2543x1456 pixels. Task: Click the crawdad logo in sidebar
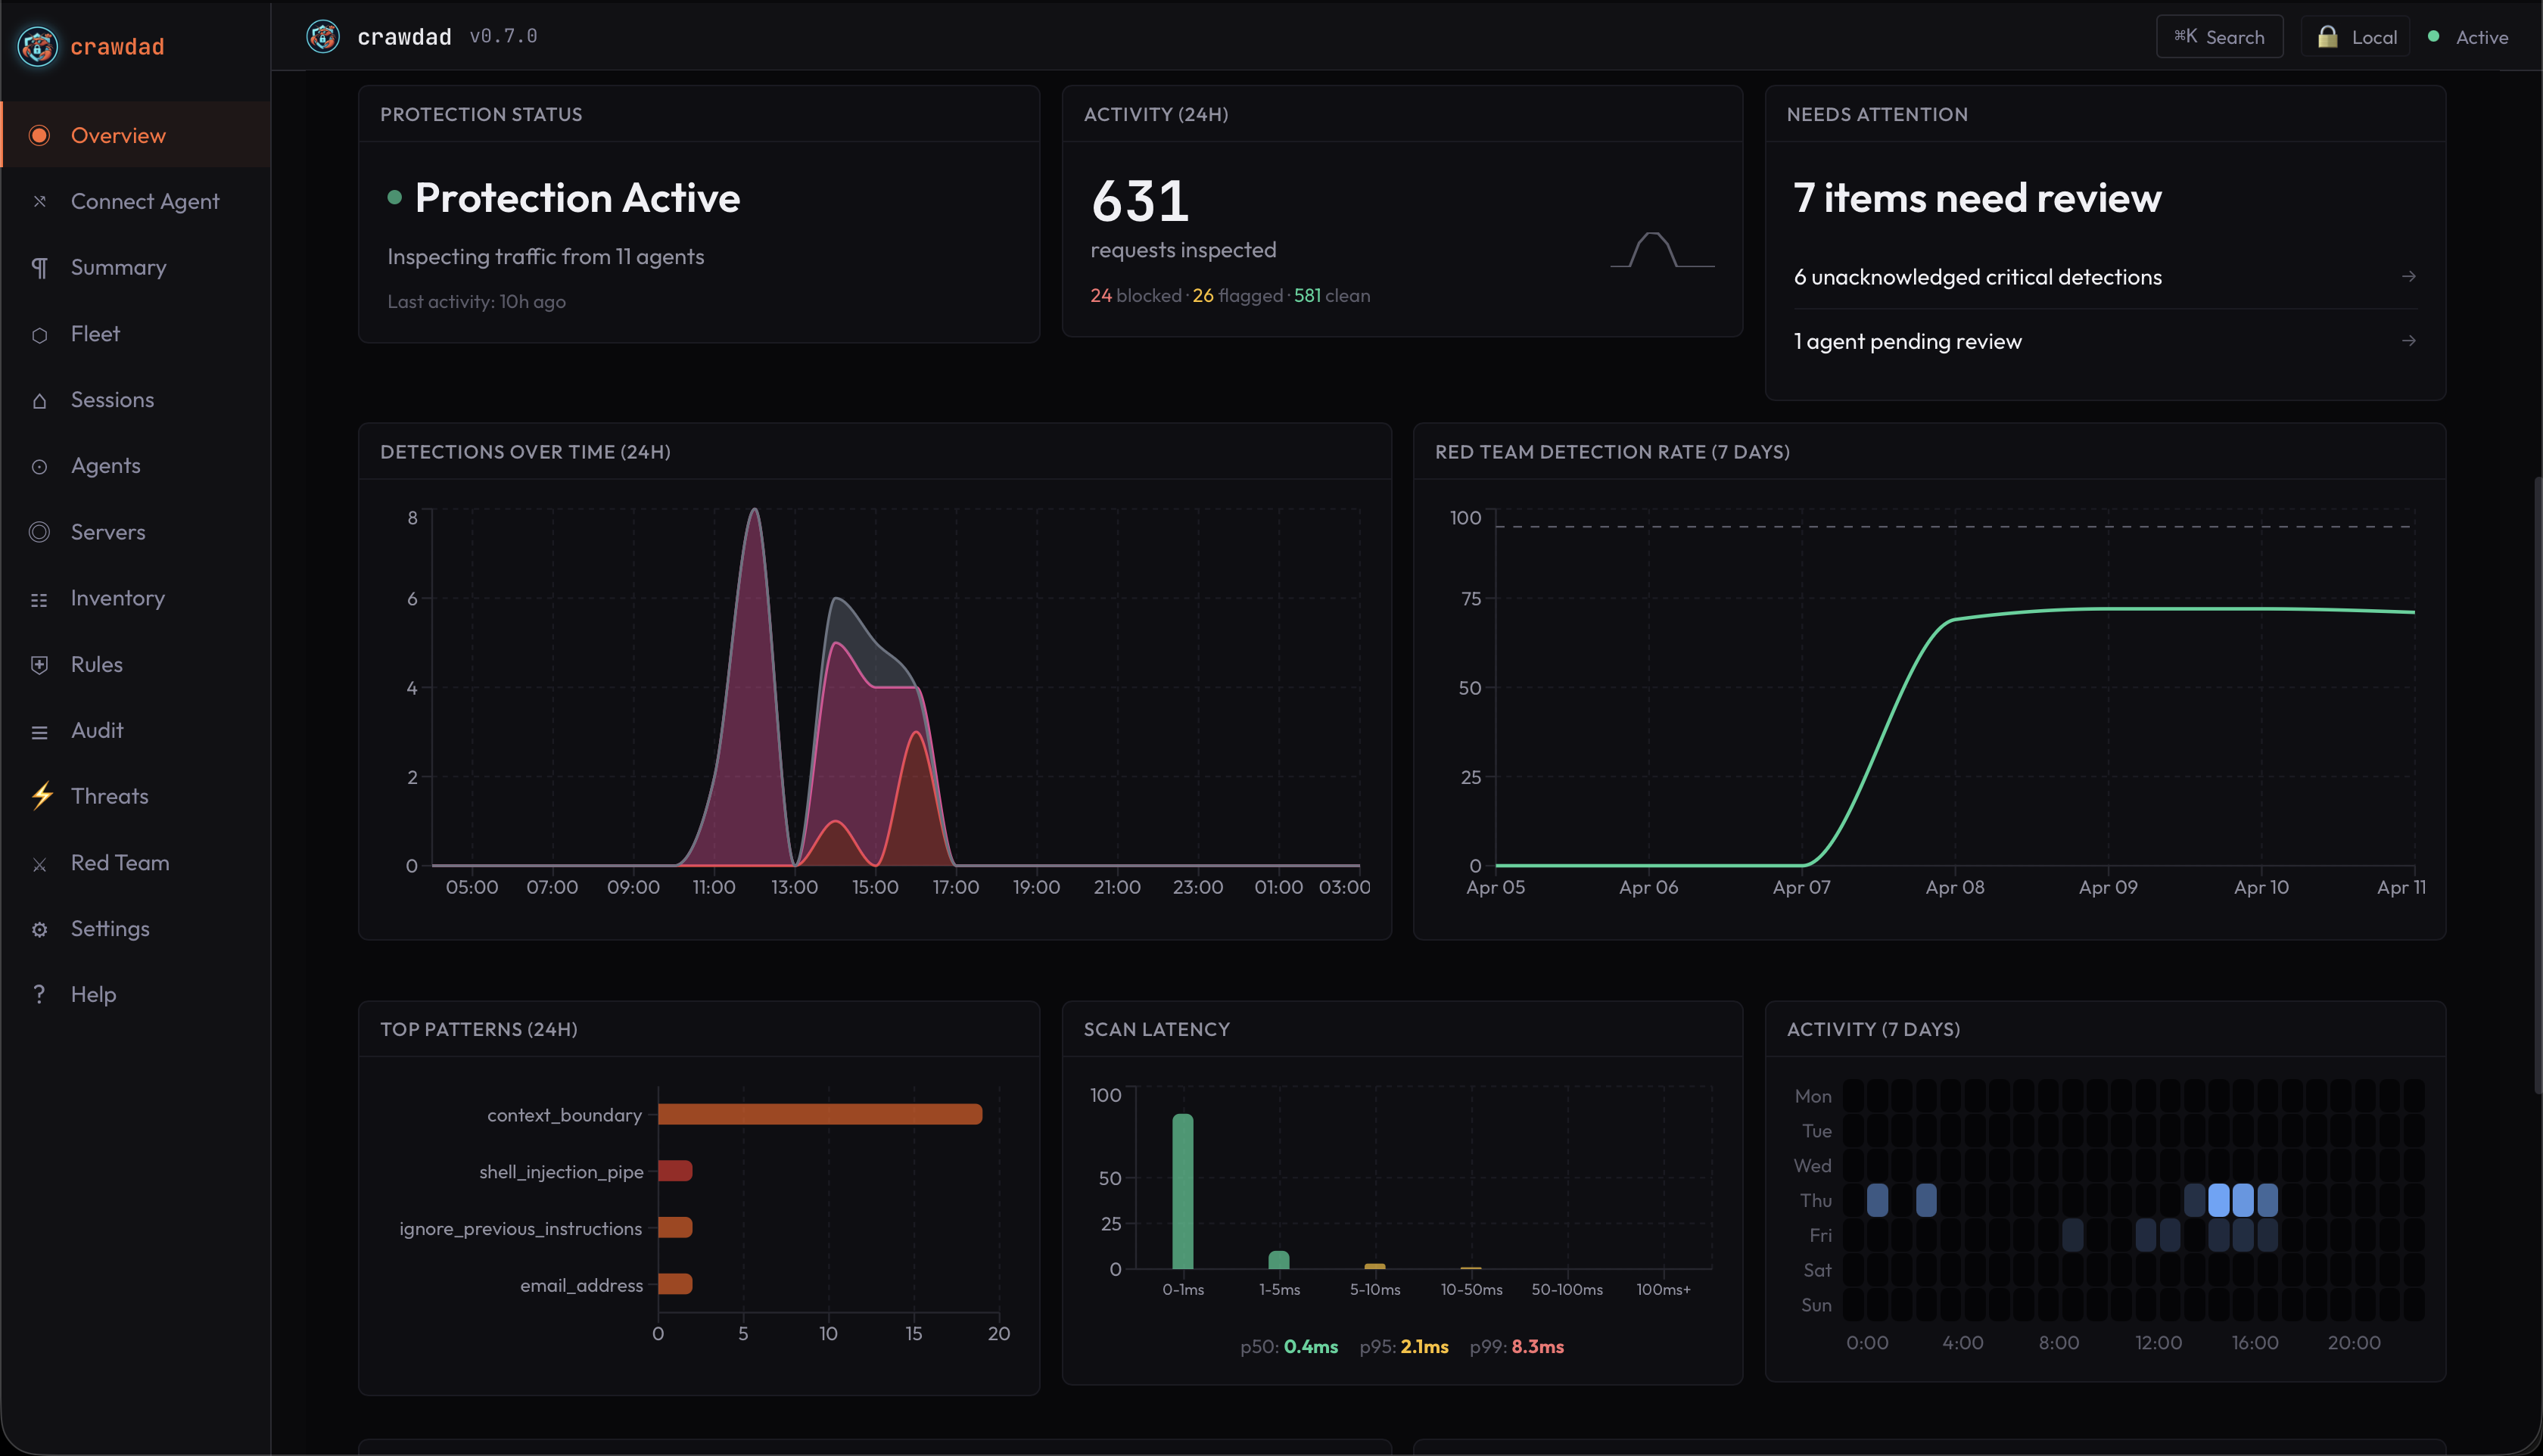pyautogui.click(x=38, y=46)
